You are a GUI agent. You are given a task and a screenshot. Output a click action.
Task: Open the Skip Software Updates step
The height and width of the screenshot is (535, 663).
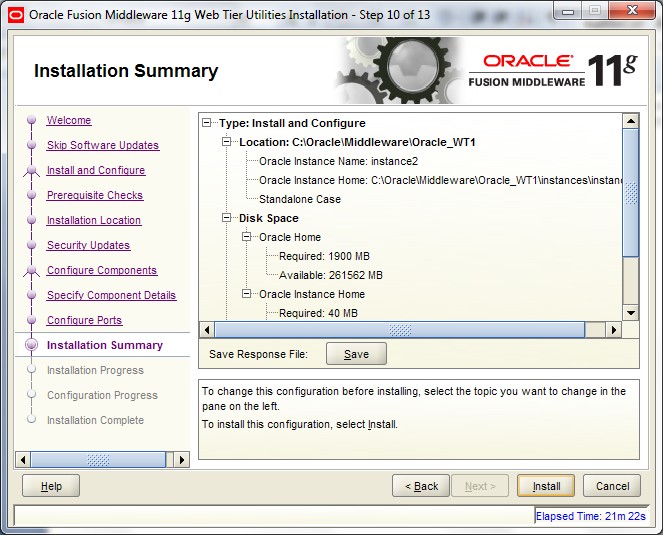pos(103,145)
